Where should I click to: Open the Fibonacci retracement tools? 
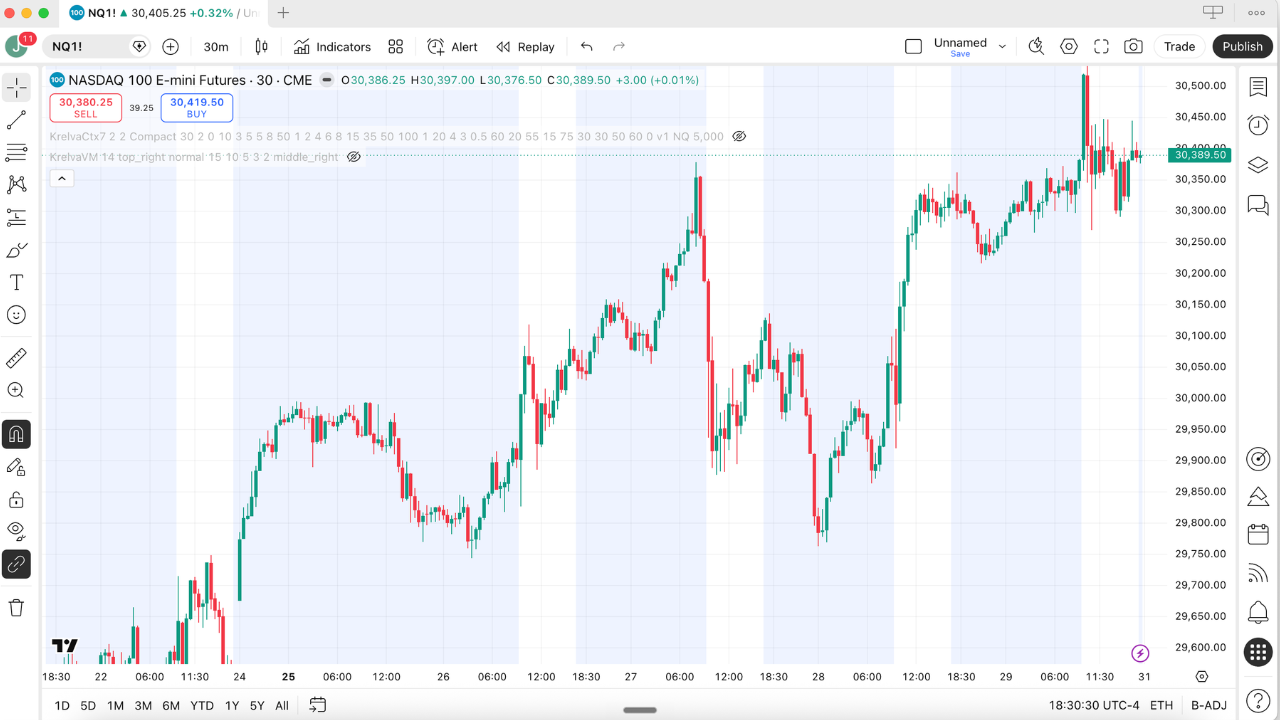16,152
